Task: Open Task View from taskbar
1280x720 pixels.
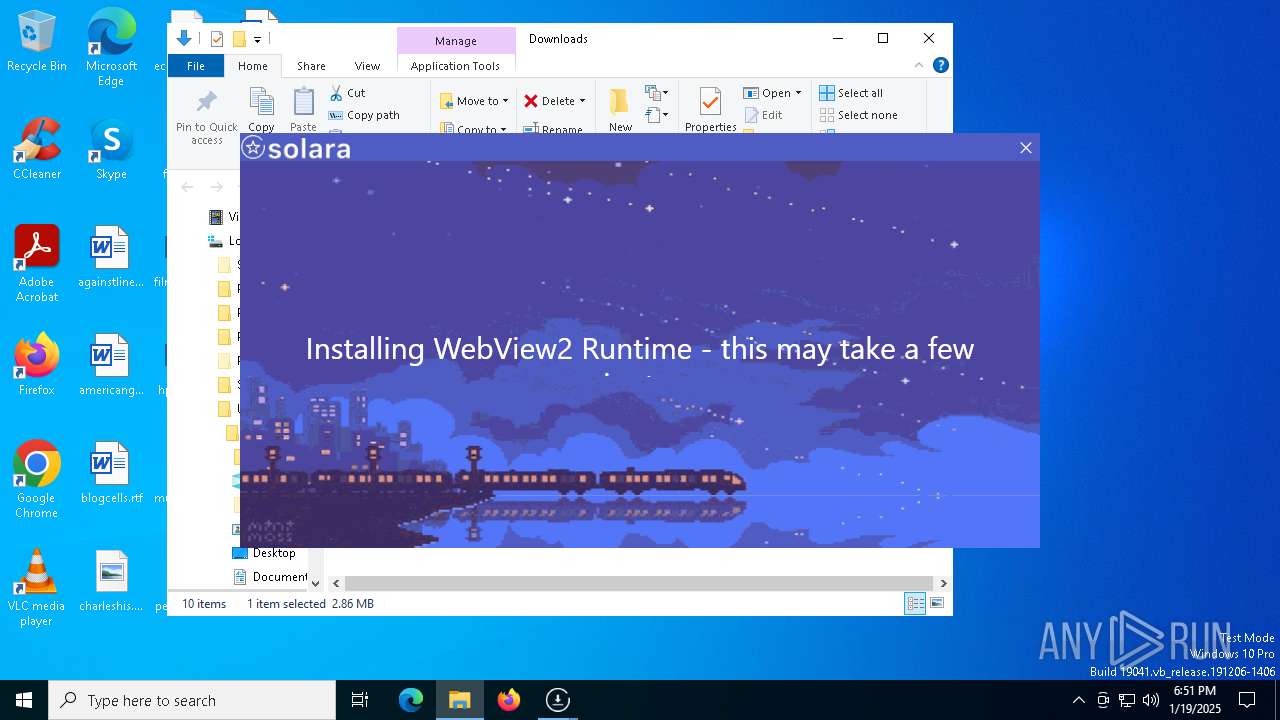Action: 360,700
